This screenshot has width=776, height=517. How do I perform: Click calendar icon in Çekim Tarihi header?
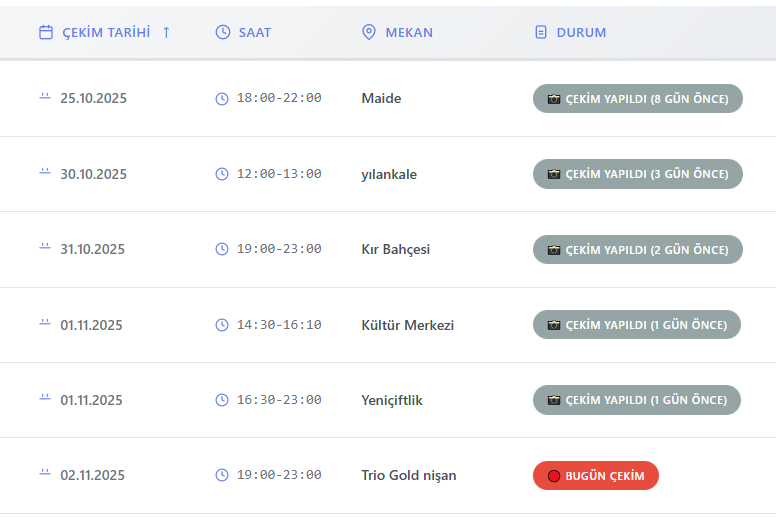pyautogui.click(x=45, y=32)
